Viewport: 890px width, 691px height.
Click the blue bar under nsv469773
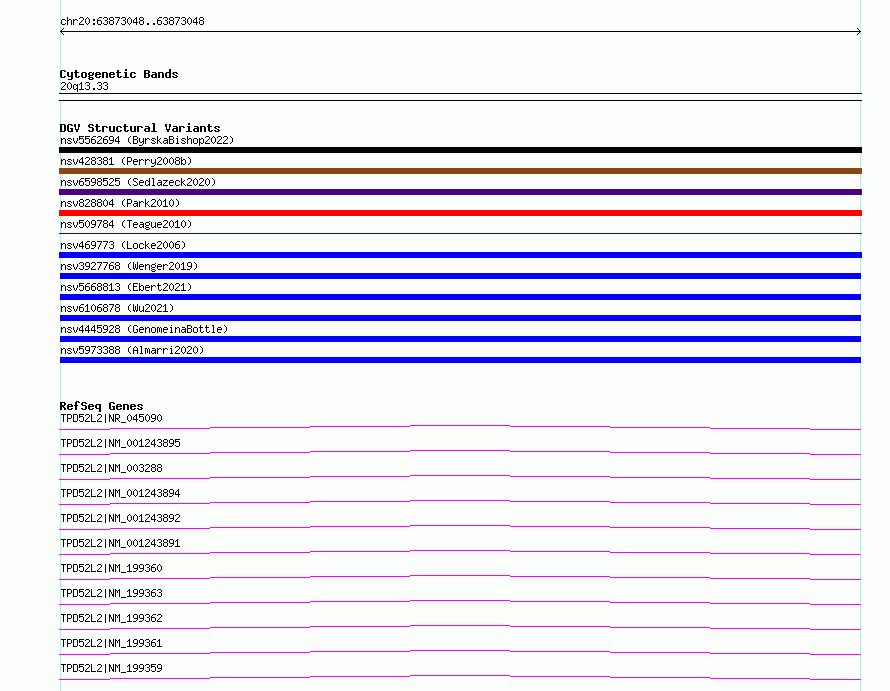click(x=460, y=255)
